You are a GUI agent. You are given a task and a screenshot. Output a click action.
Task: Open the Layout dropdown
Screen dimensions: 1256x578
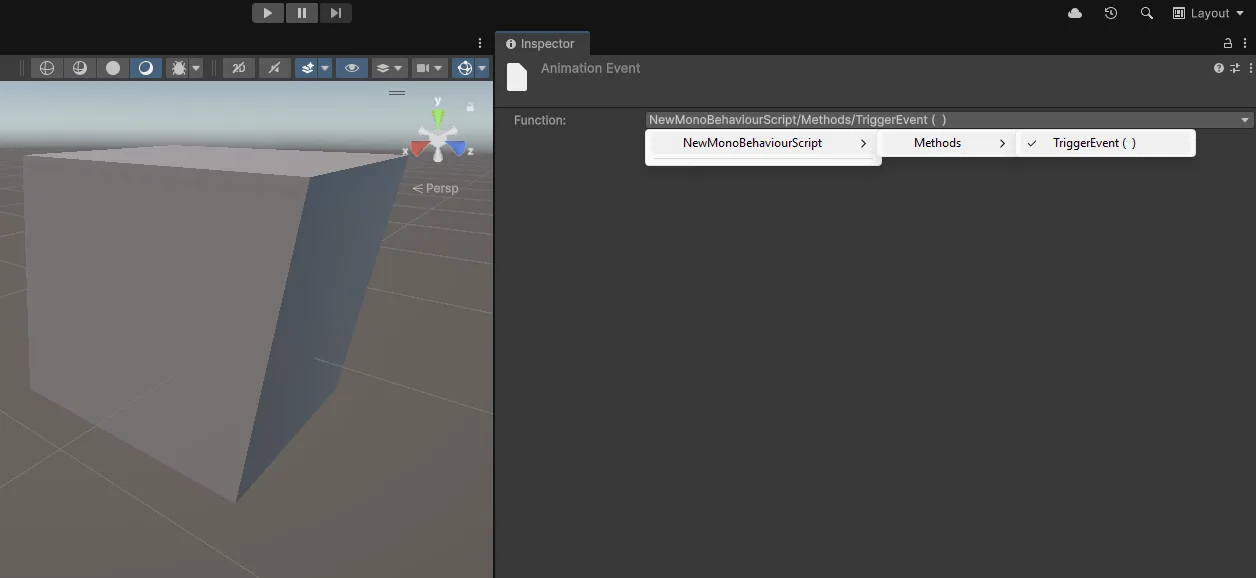(1208, 13)
